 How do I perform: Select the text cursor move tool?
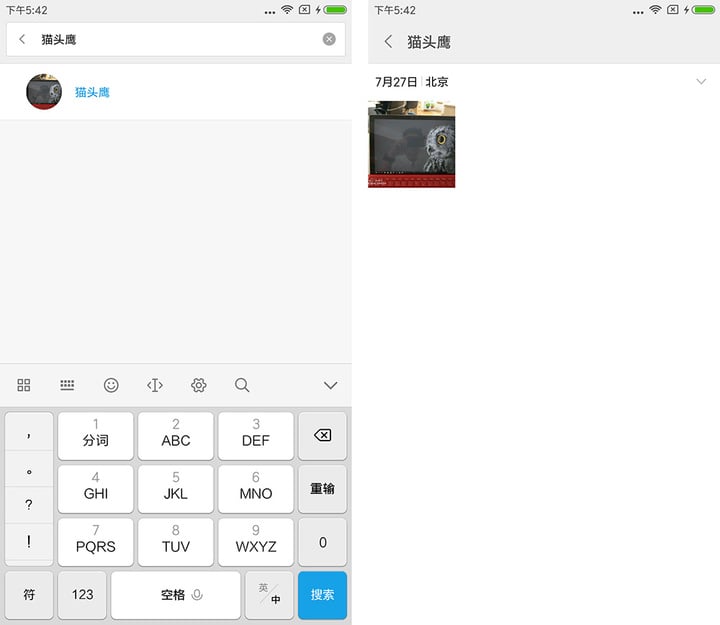click(x=155, y=385)
